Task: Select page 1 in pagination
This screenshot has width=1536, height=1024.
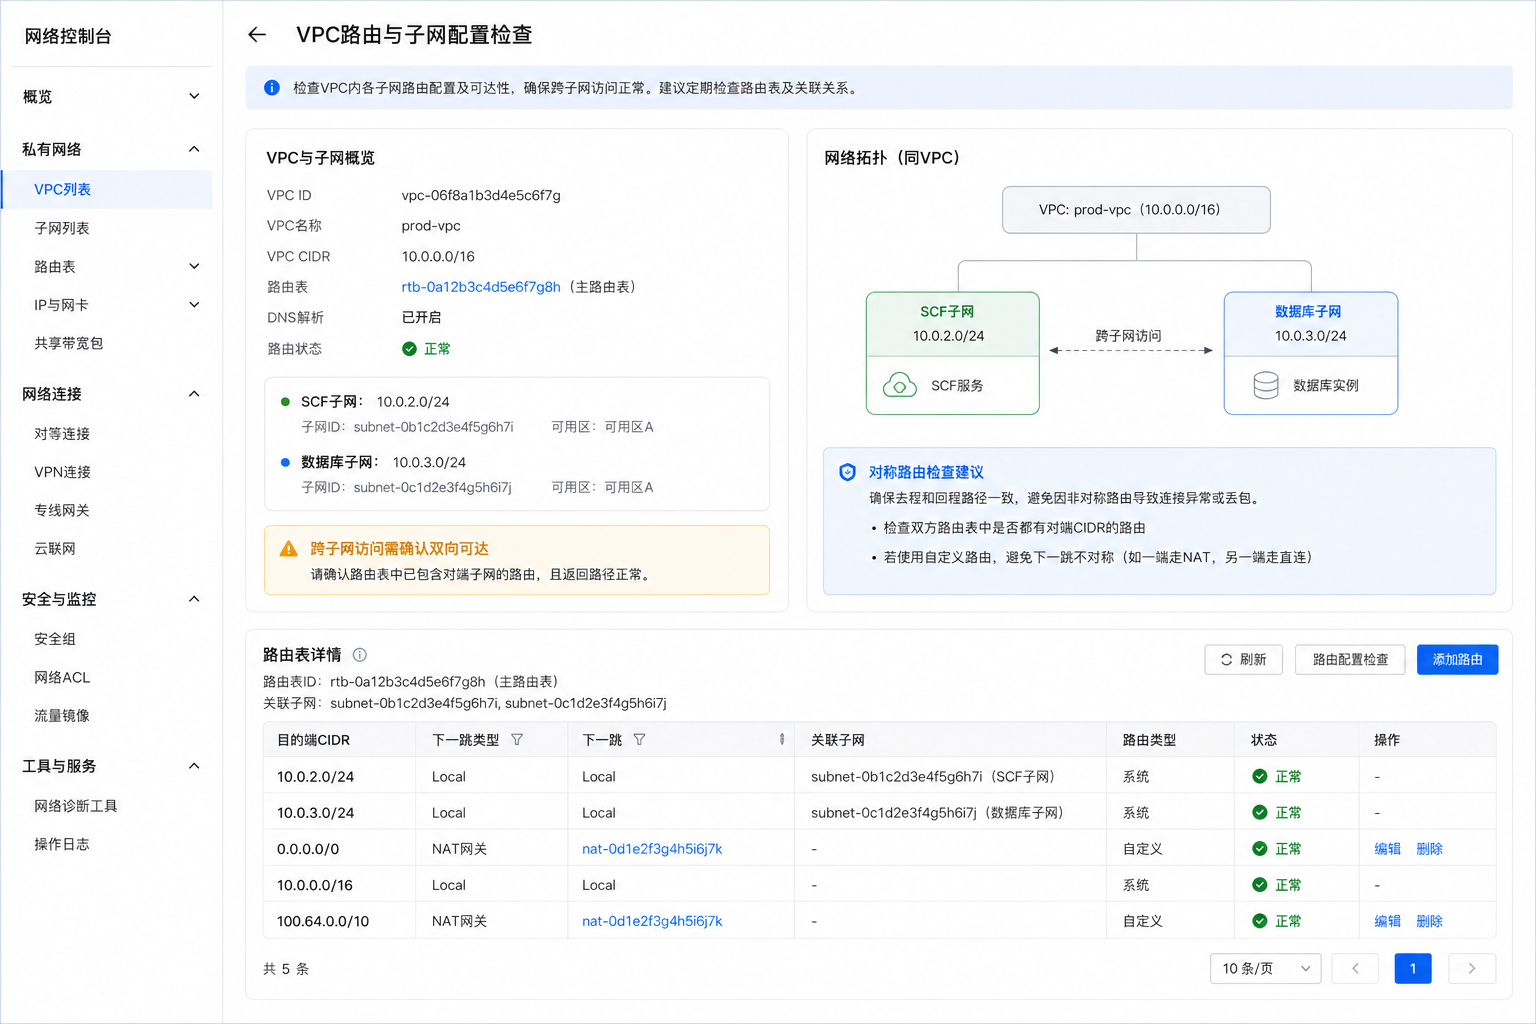Action: [x=1413, y=968]
